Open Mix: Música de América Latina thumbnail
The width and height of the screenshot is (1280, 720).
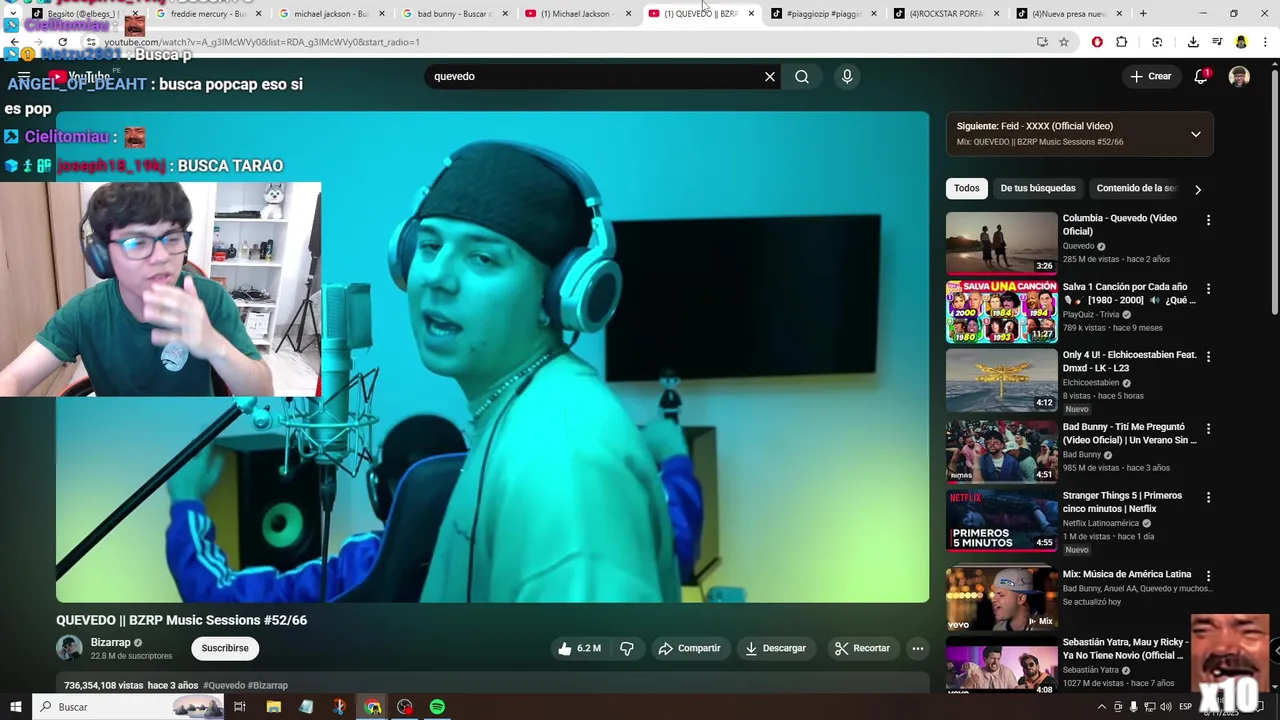[x=1001, y=598]
